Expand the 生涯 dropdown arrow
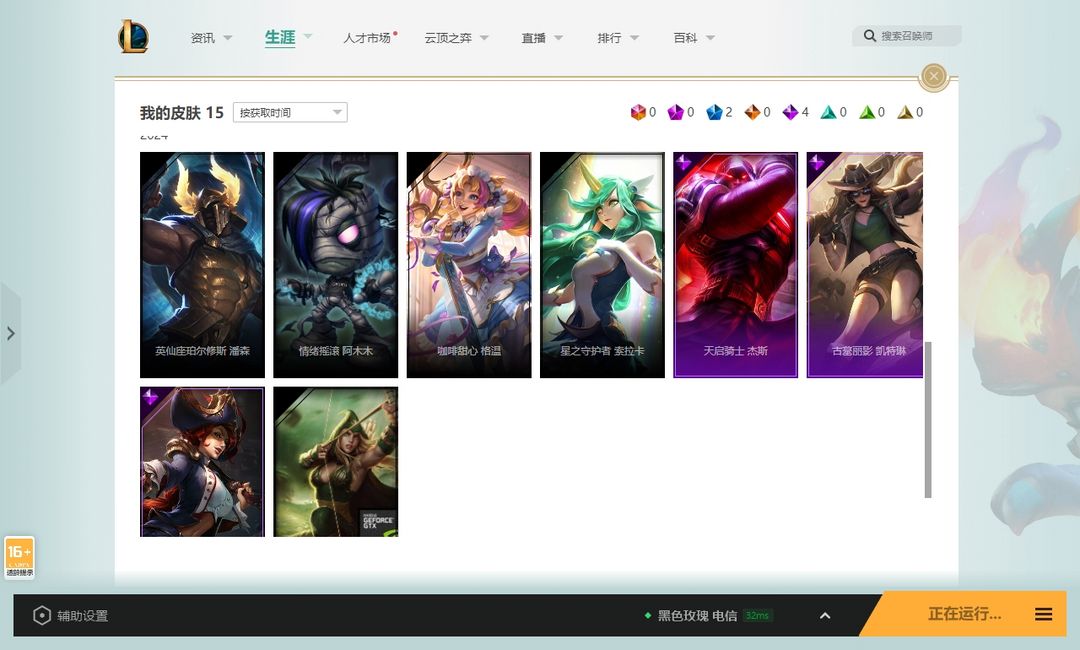Screen dimensions: 1080x650 [x=308, y=36]
